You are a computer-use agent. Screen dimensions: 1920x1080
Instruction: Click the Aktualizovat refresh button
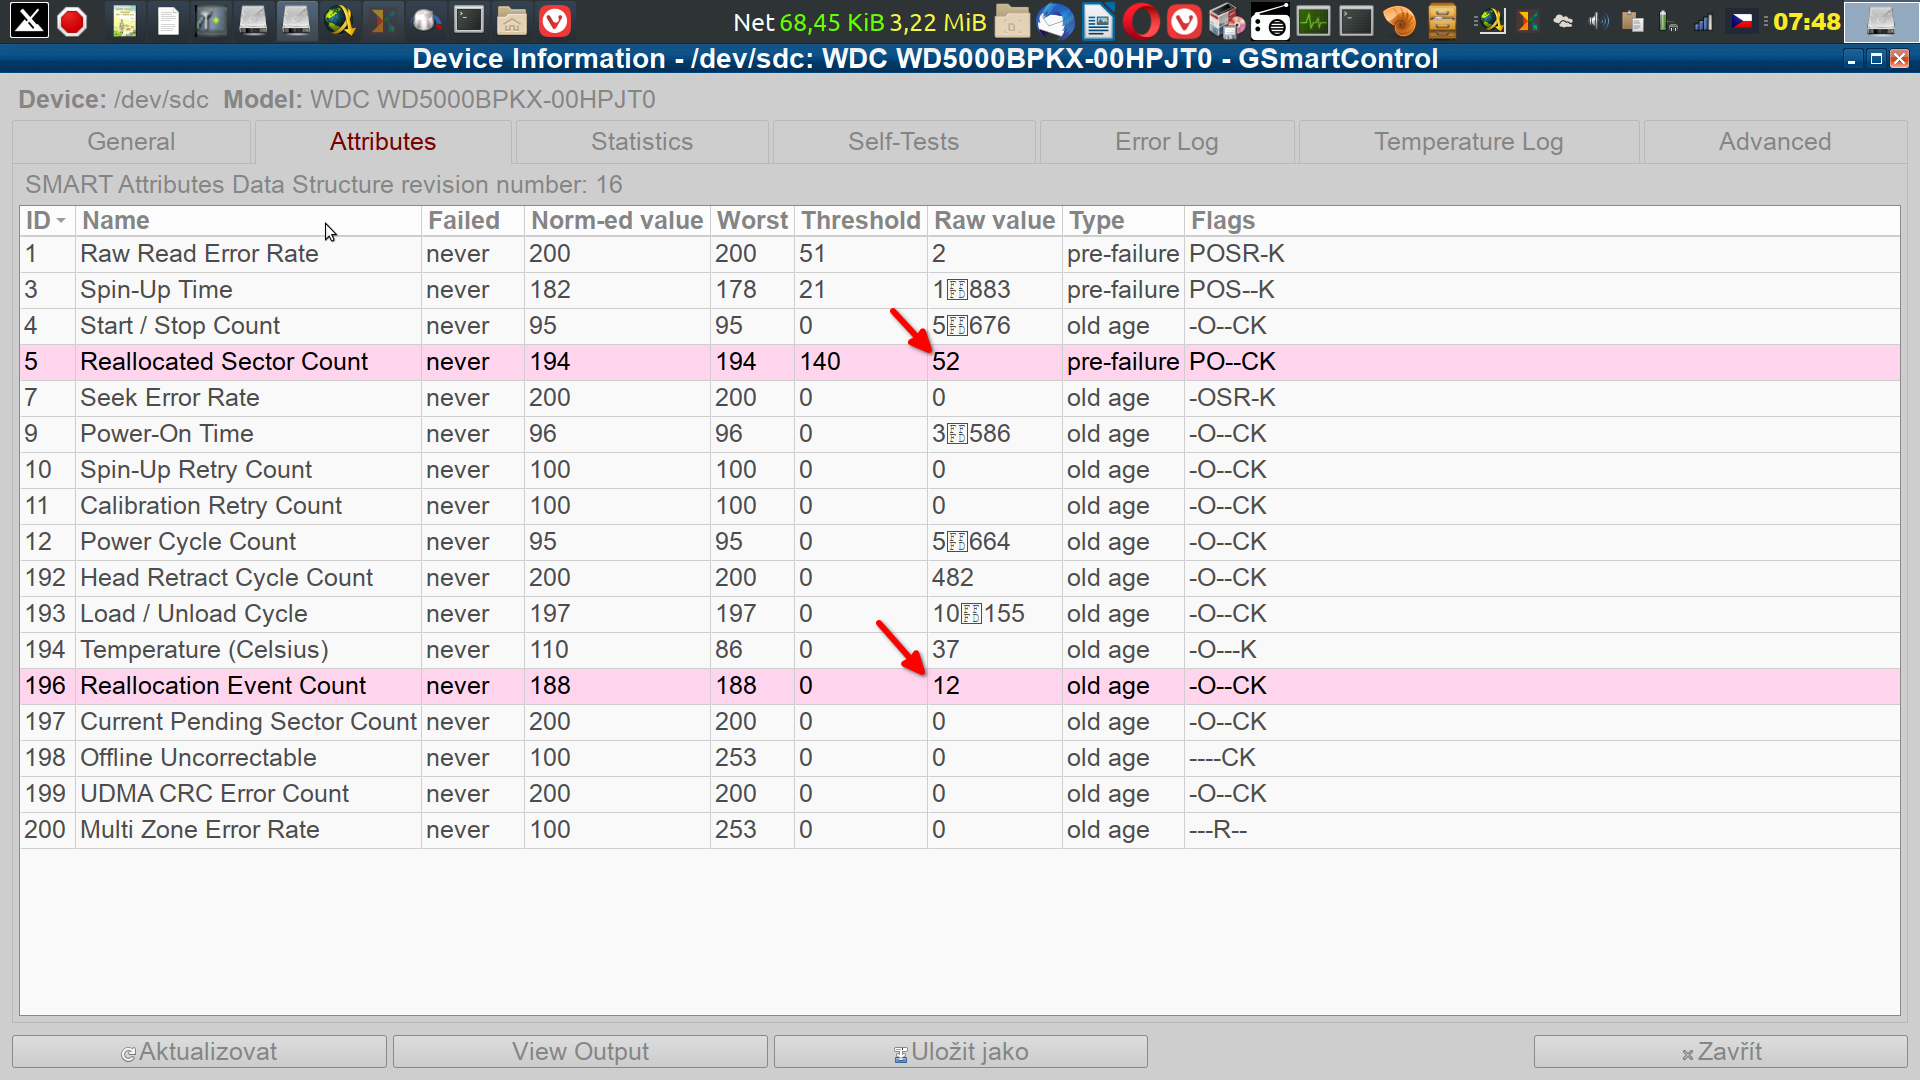pos(199,1051)
